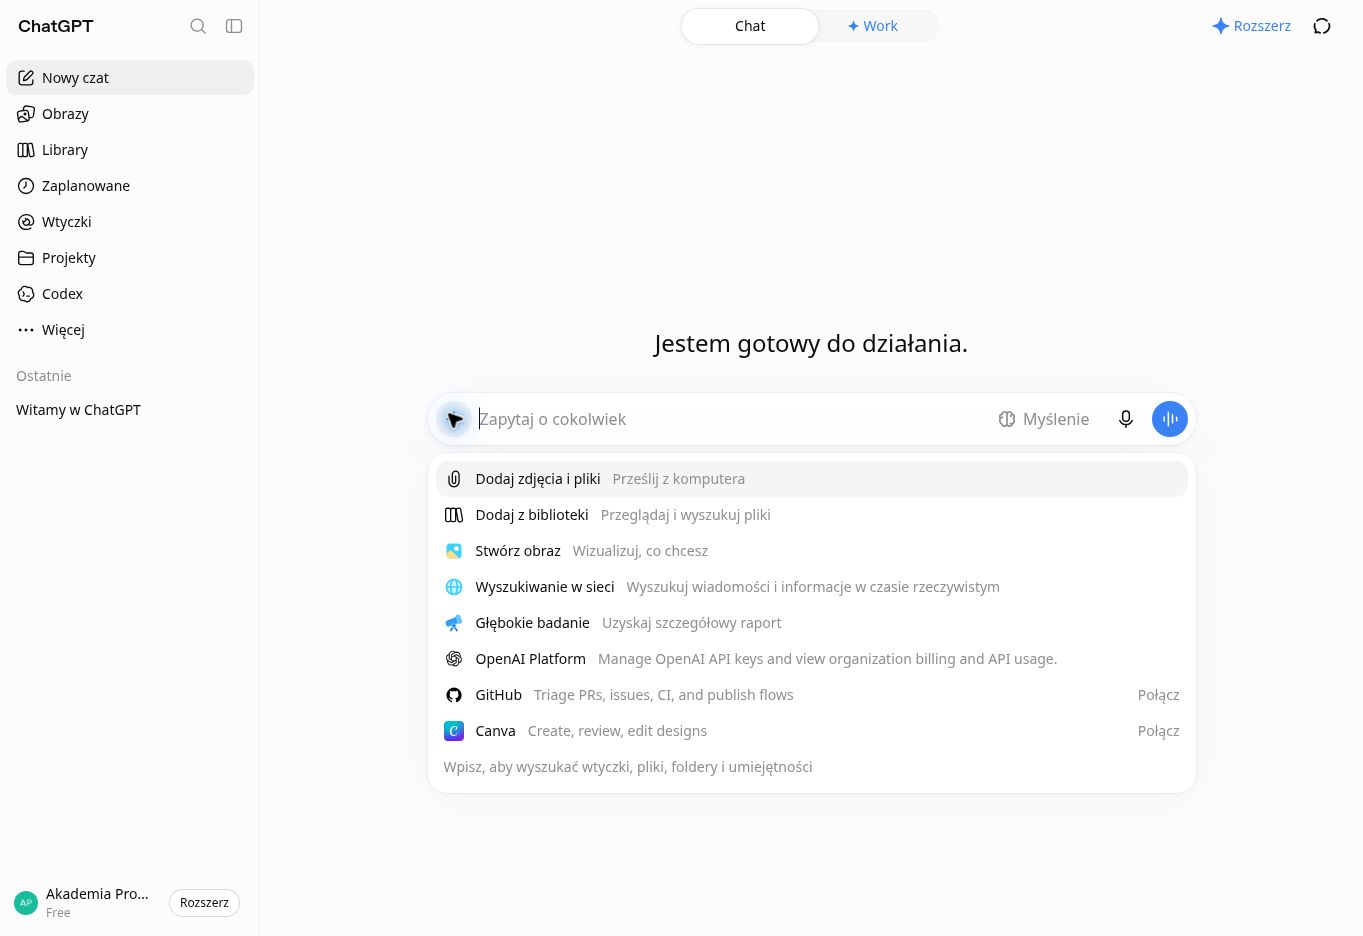This screenshot has width=1363, height=936.
Task: Click the AP account avatar
Action: (x=26, y=903)
